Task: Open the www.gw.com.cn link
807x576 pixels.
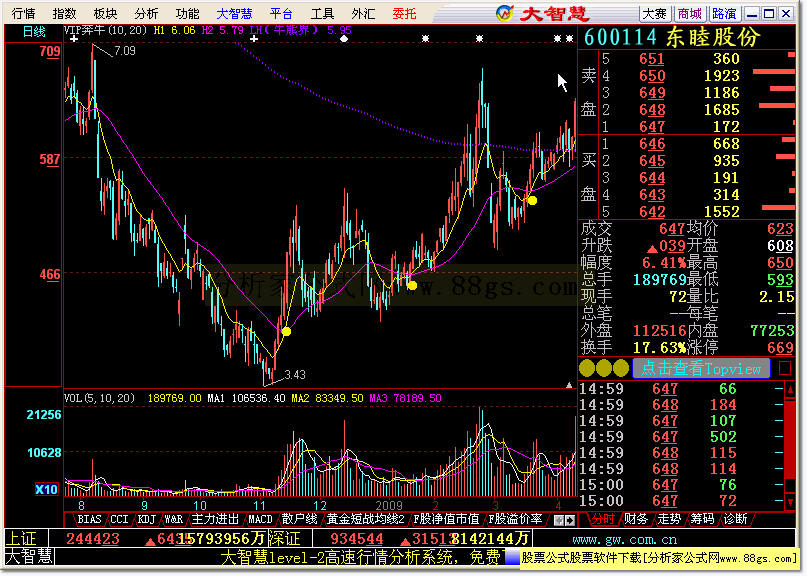Action: (x=624, y=539)
